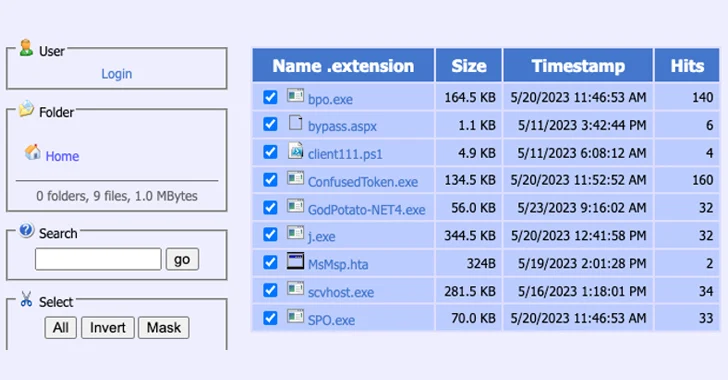Image resolution: width=728 pixels, height=380 pixels.
Task: Go to the Home folder link
Action: point(62,156)
